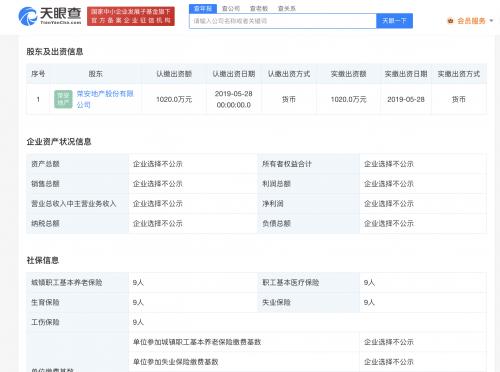Click the 销售总额 row label
Image resolution: width=500 pixels, height=372 pixels.
point(45,184)
